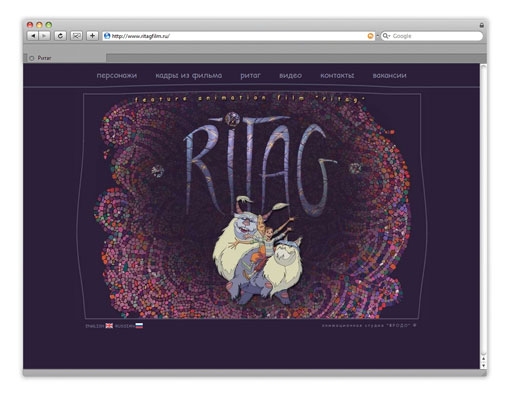Click the globe site icon in URL field

pyautogui.click(x=107, y=36)
